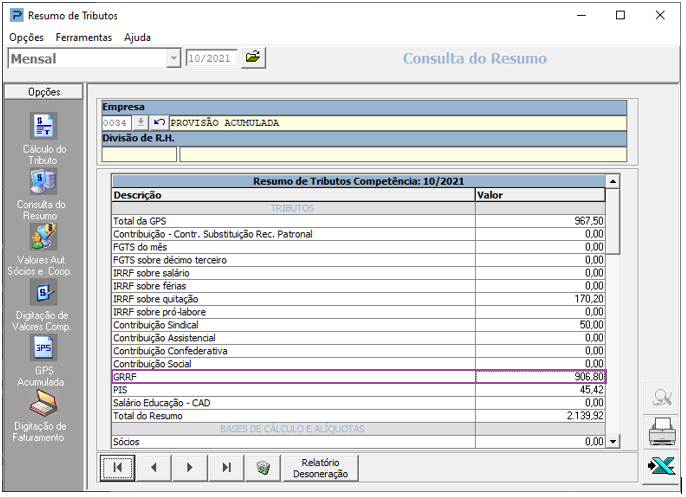
Task: Select FGTS sobre décimo terceiro row
Action: 358,260
